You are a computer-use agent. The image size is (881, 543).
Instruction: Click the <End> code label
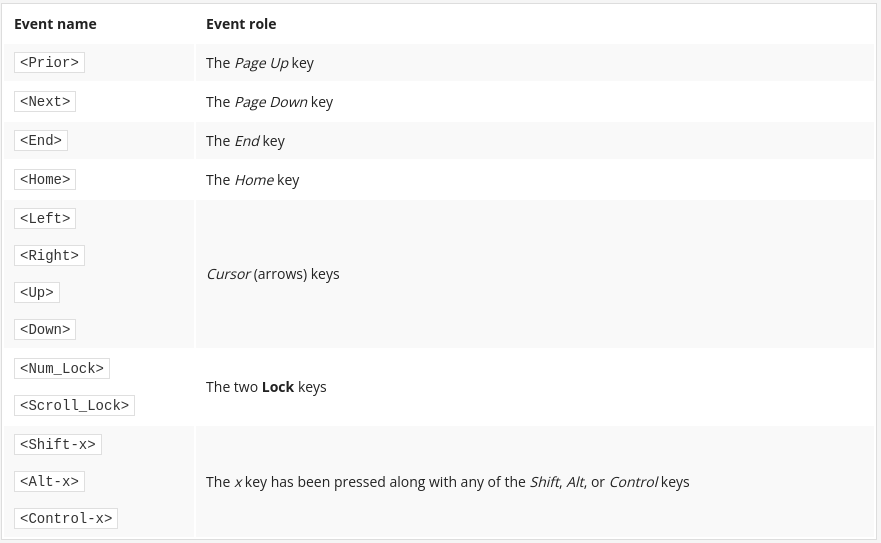pos(41,141)
